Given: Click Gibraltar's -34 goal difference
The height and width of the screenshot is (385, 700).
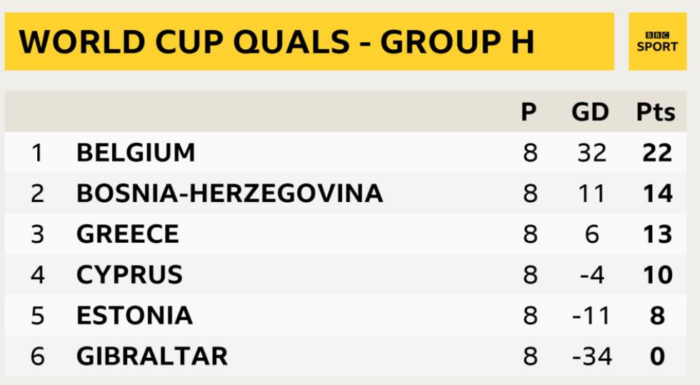Looking at the screenshot, I should tap(592, 356).
